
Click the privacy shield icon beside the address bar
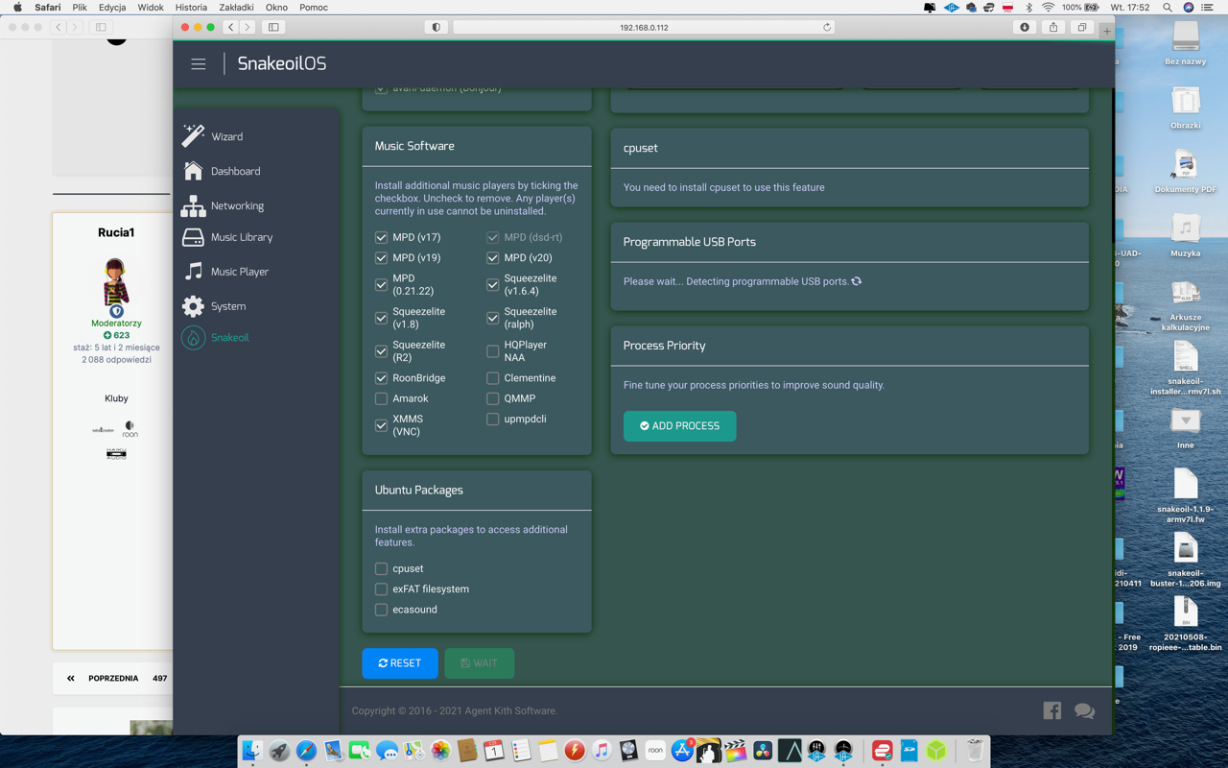click(x=436, y=27)
